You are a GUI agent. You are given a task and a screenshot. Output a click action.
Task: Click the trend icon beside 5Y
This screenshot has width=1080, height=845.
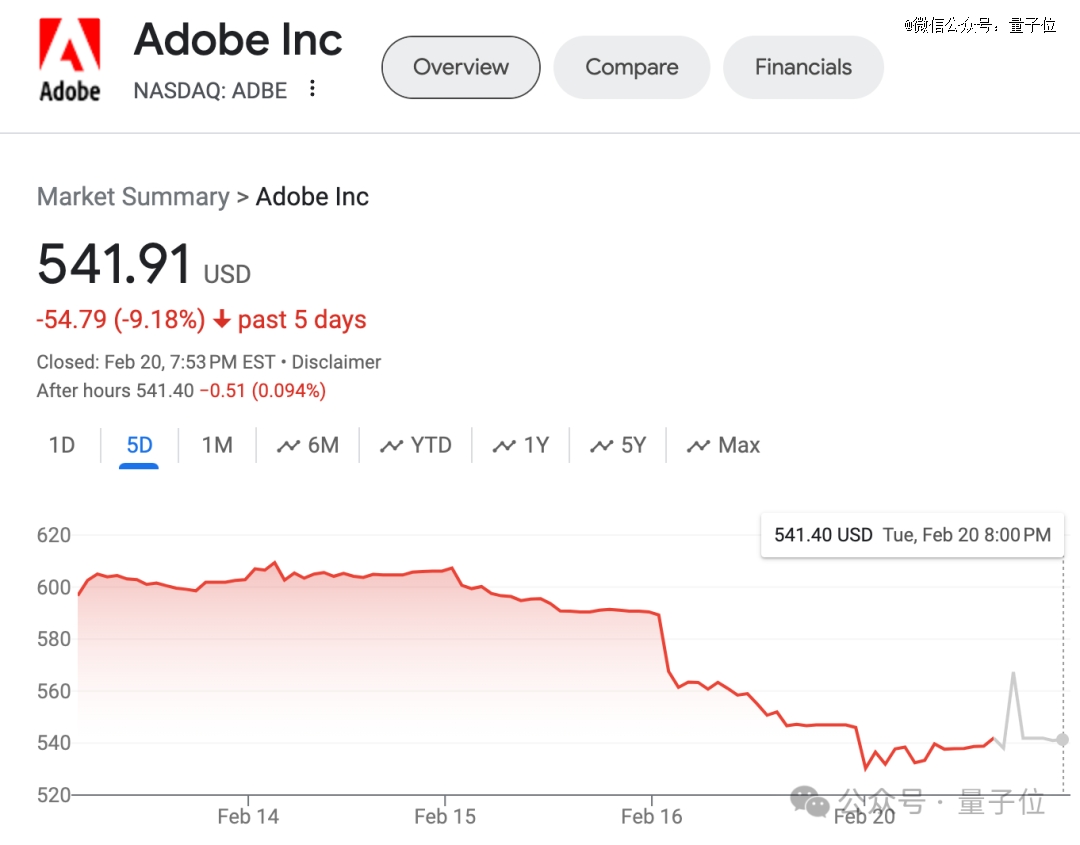point(601,446)
